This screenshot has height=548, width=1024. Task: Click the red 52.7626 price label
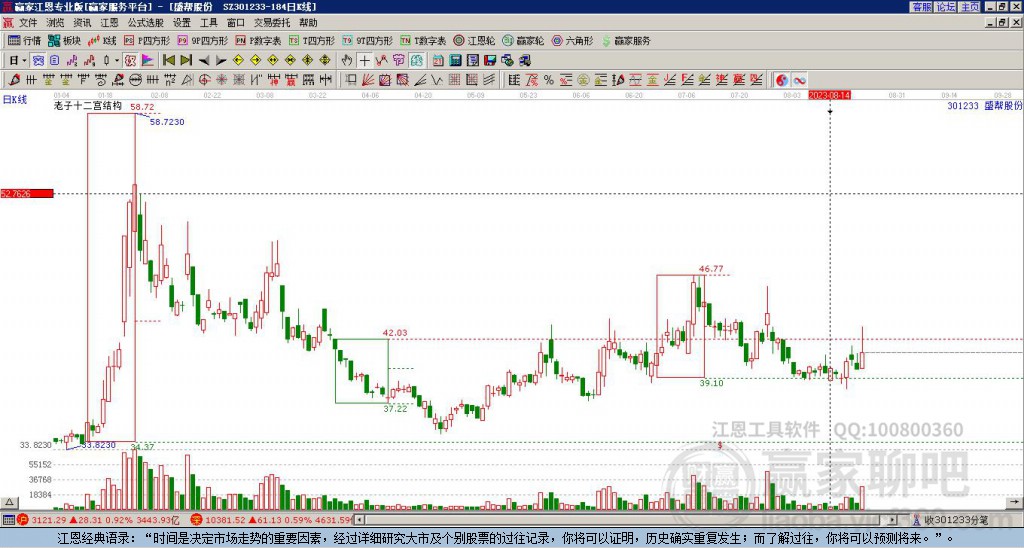pyautogui.click(x=27, y=193)
